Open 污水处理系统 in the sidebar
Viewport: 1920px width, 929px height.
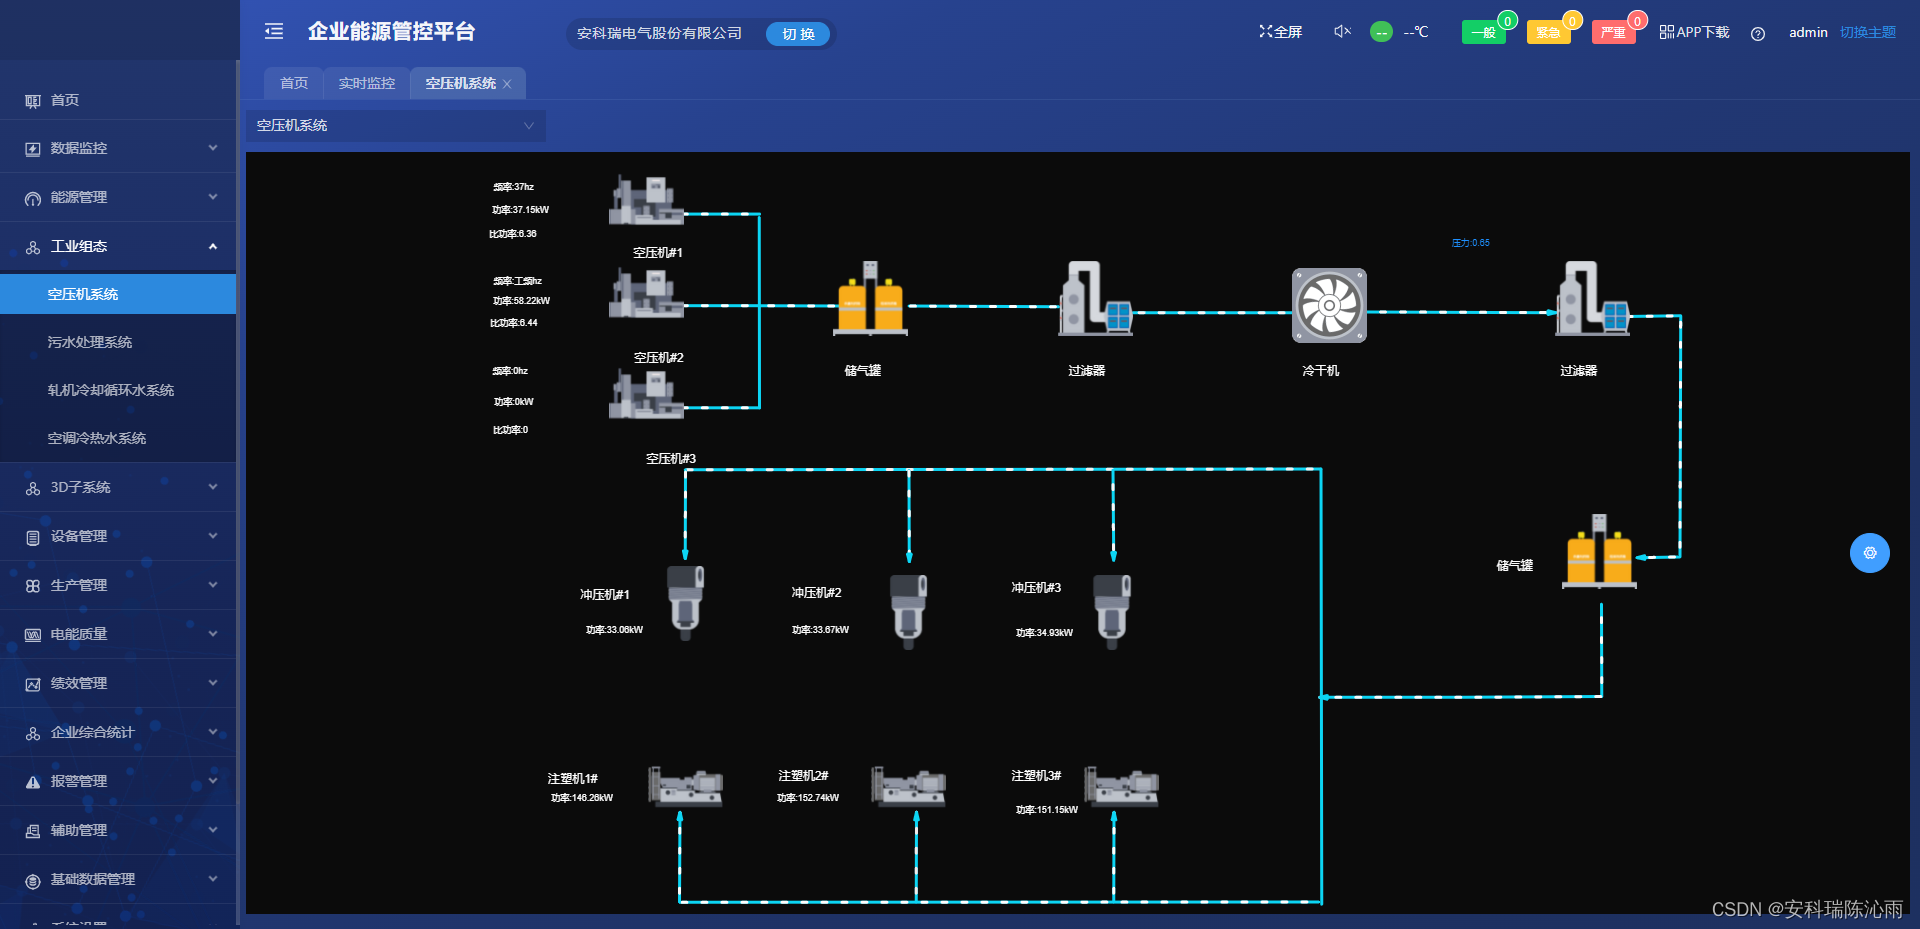(x=118, y=342)
